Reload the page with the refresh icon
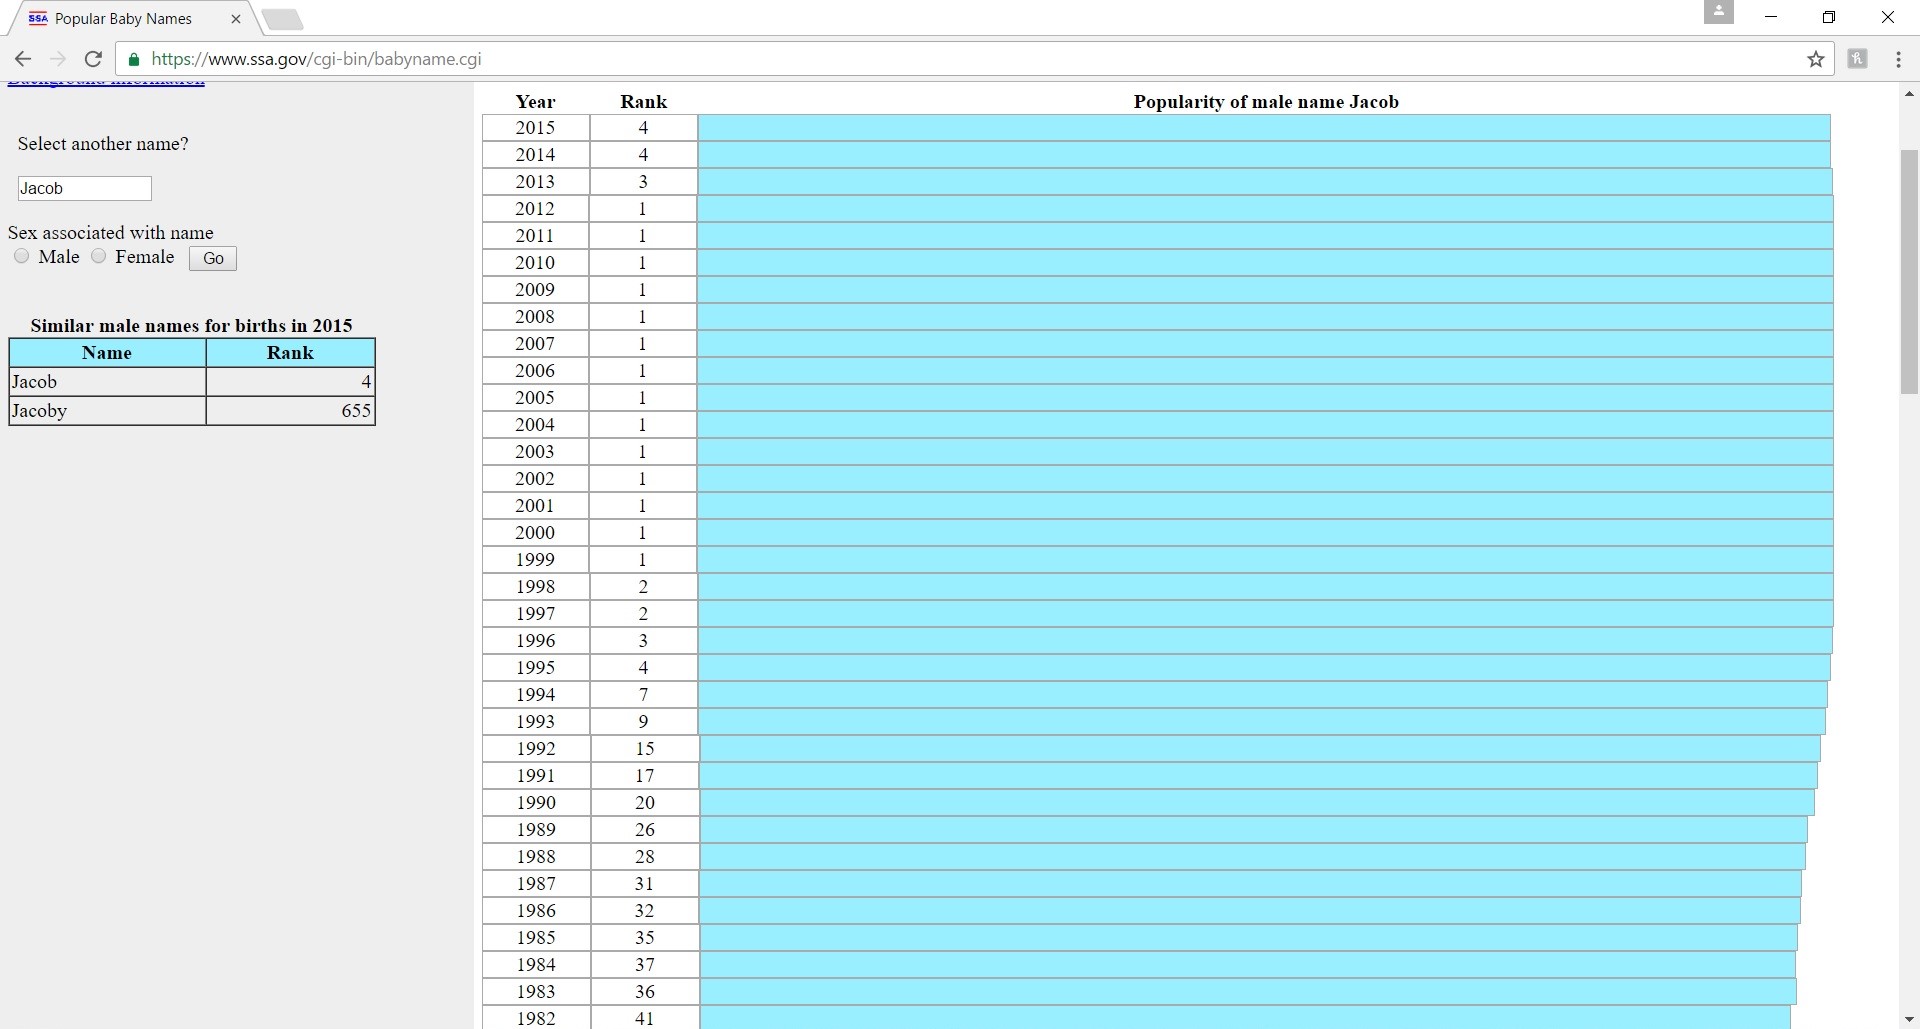This screenshot has height=1029, width=1920. click(93, 59)
